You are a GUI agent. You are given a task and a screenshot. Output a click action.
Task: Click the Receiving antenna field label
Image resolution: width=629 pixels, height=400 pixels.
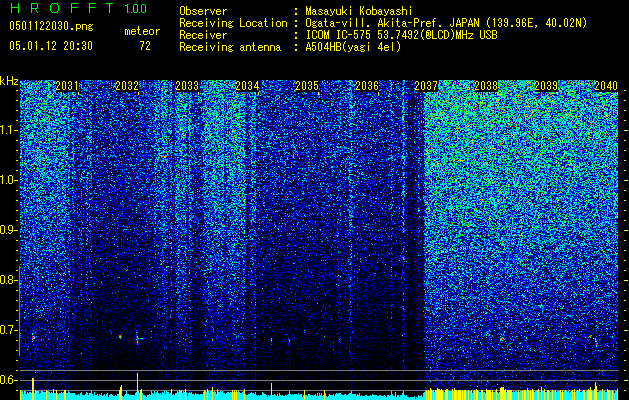tap(230, 47)
